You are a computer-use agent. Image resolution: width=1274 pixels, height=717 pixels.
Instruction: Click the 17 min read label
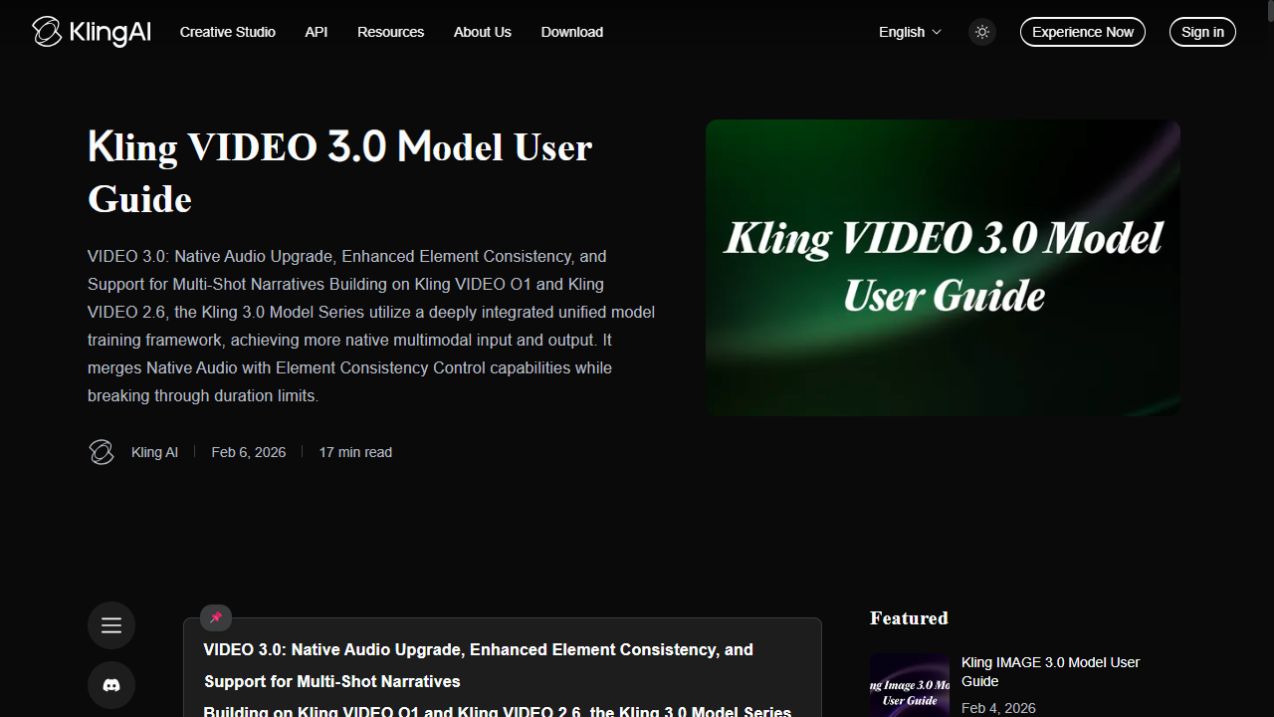(x=355, y=452)
